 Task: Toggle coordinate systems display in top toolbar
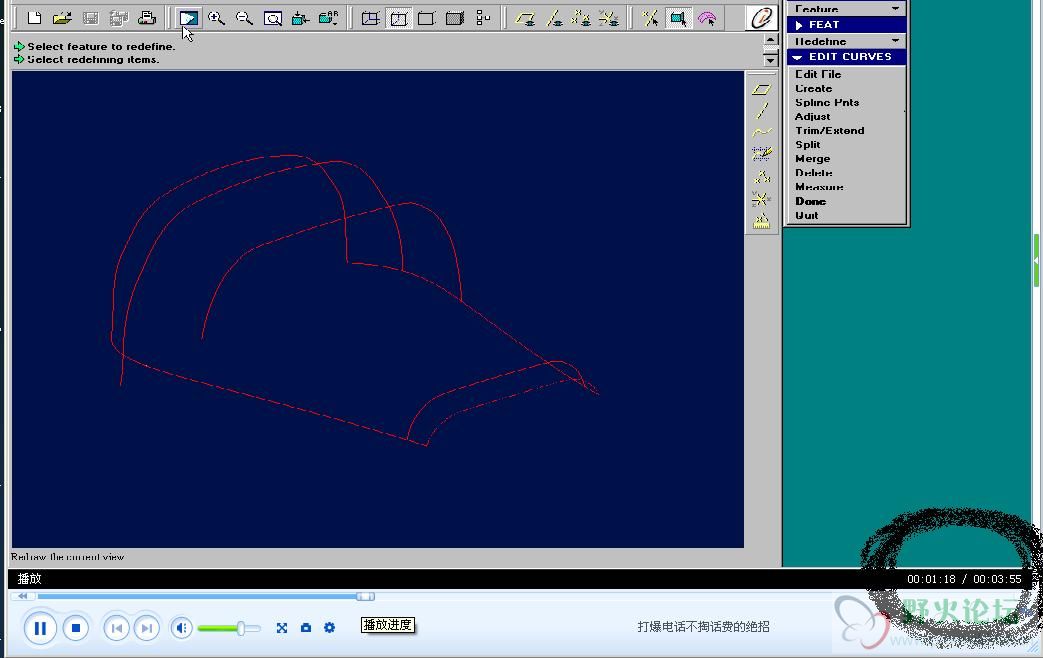pos(609,19)
